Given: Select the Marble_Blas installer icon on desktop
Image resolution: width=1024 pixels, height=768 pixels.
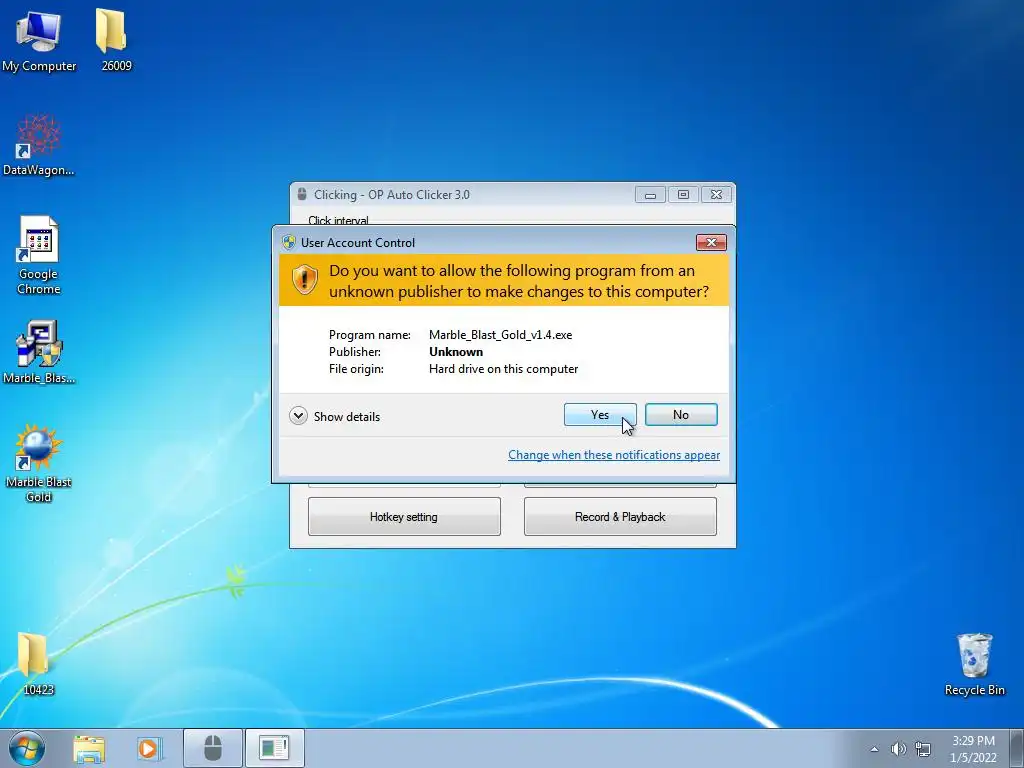Looking at the screenshot, I should [39, 351].
